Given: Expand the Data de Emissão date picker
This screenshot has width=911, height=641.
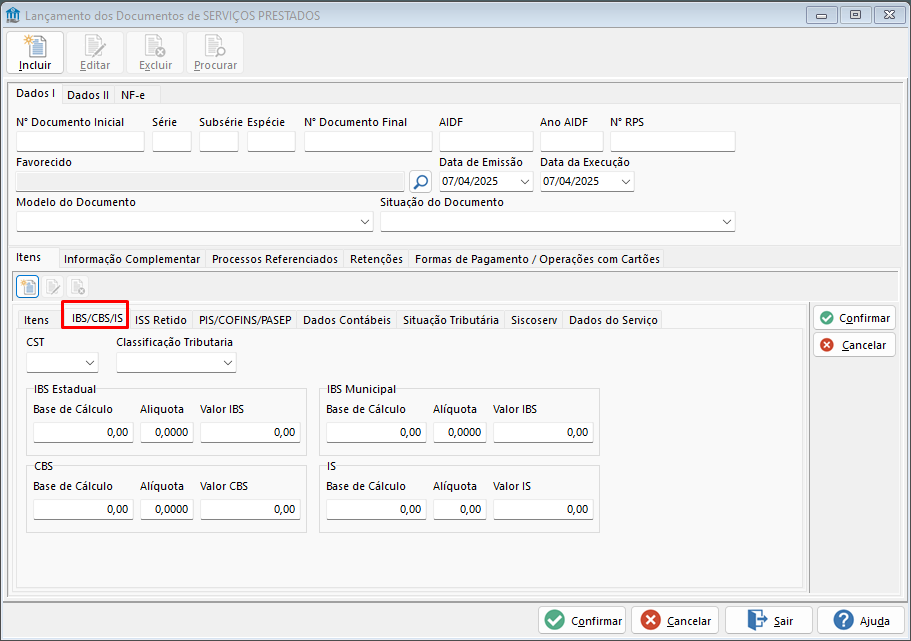Looking at the screenshot, I should coord(525,181).
